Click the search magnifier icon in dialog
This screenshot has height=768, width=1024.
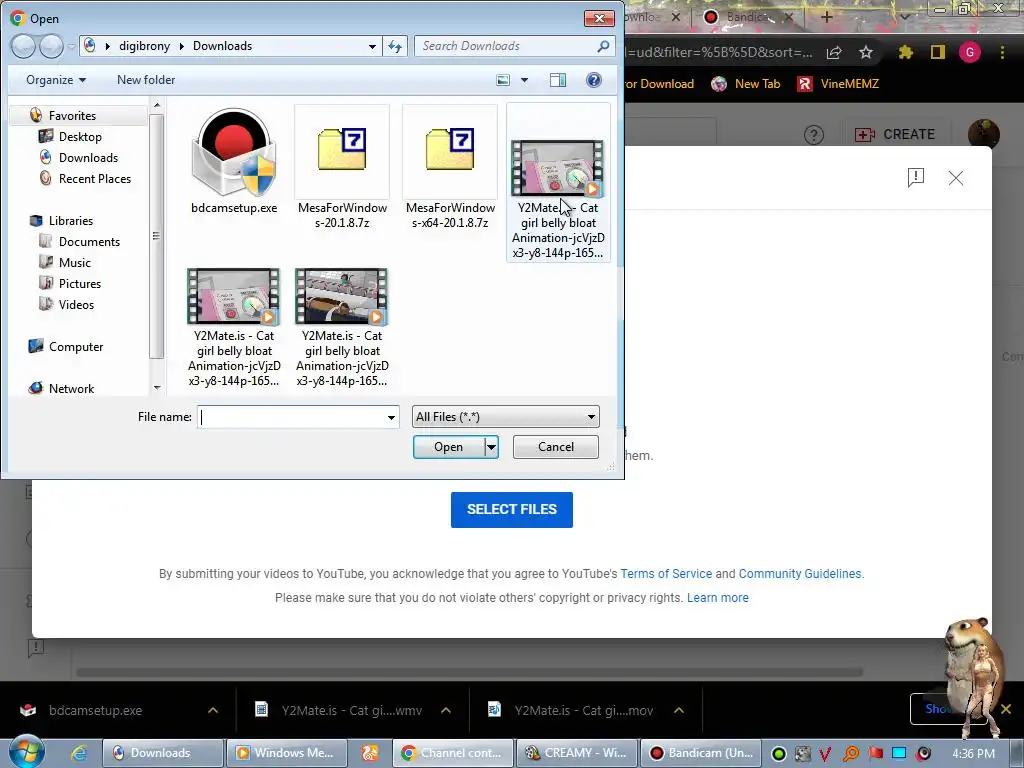tap(603, 46)
